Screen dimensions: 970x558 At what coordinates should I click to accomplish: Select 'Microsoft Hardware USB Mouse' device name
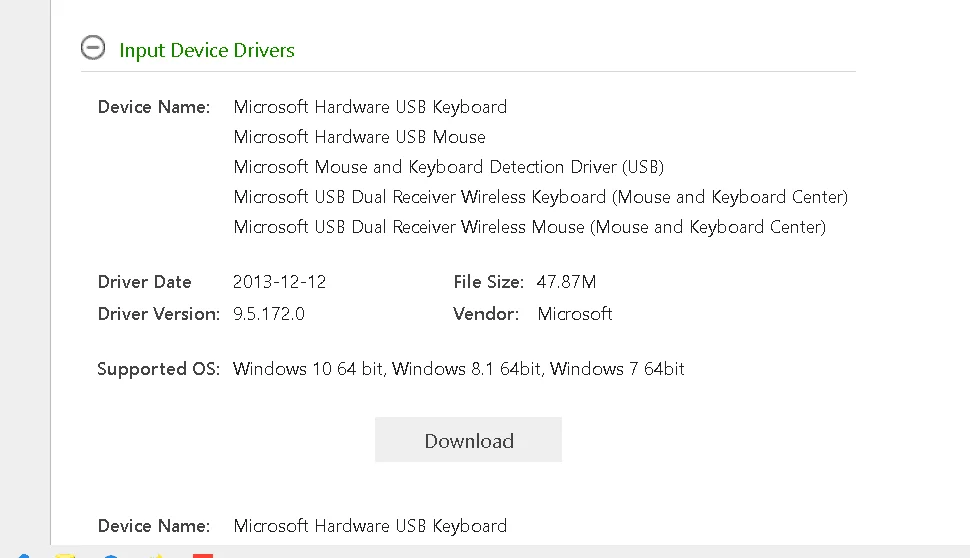pos(359,137)
